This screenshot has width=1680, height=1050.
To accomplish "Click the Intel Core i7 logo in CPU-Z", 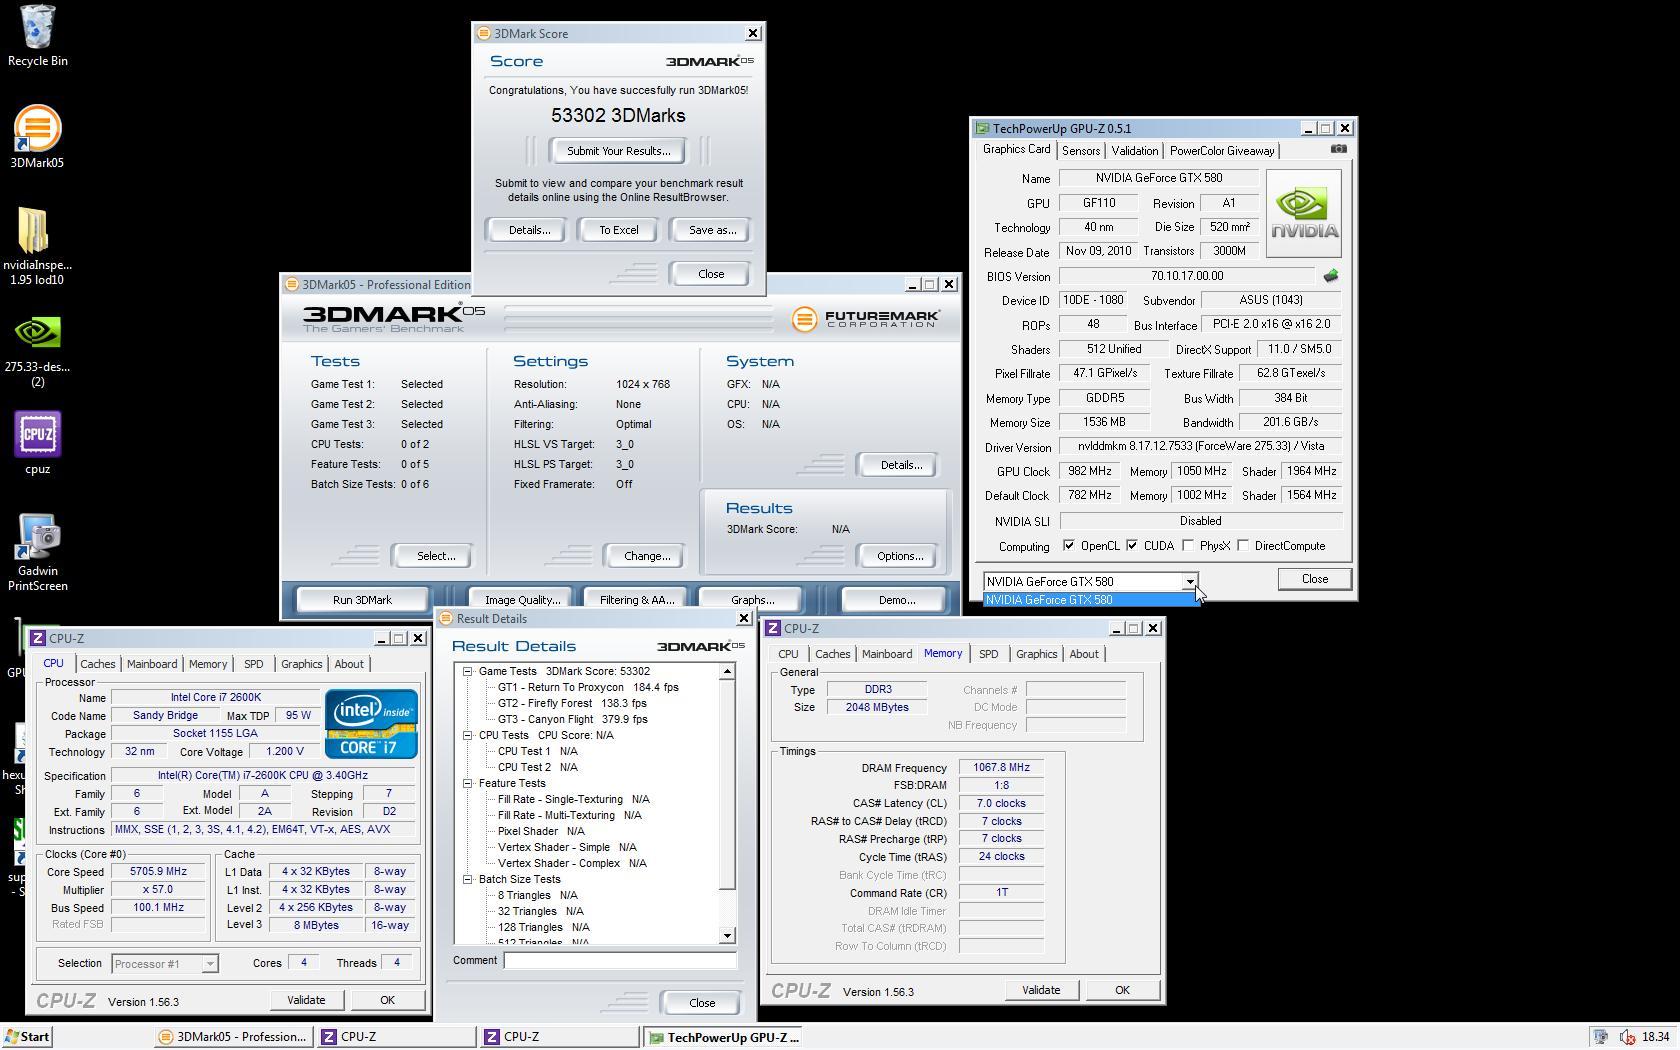I will [370, 723].
